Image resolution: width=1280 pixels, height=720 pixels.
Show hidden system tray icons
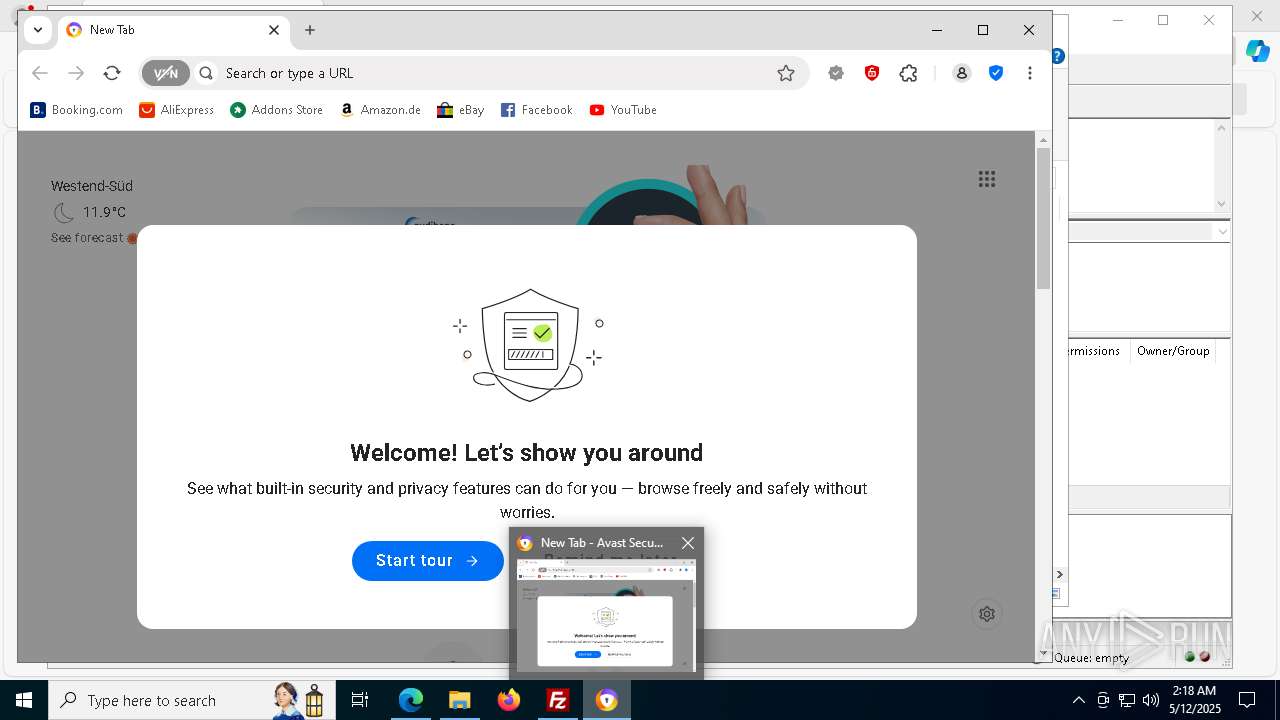click(1078, 700)
